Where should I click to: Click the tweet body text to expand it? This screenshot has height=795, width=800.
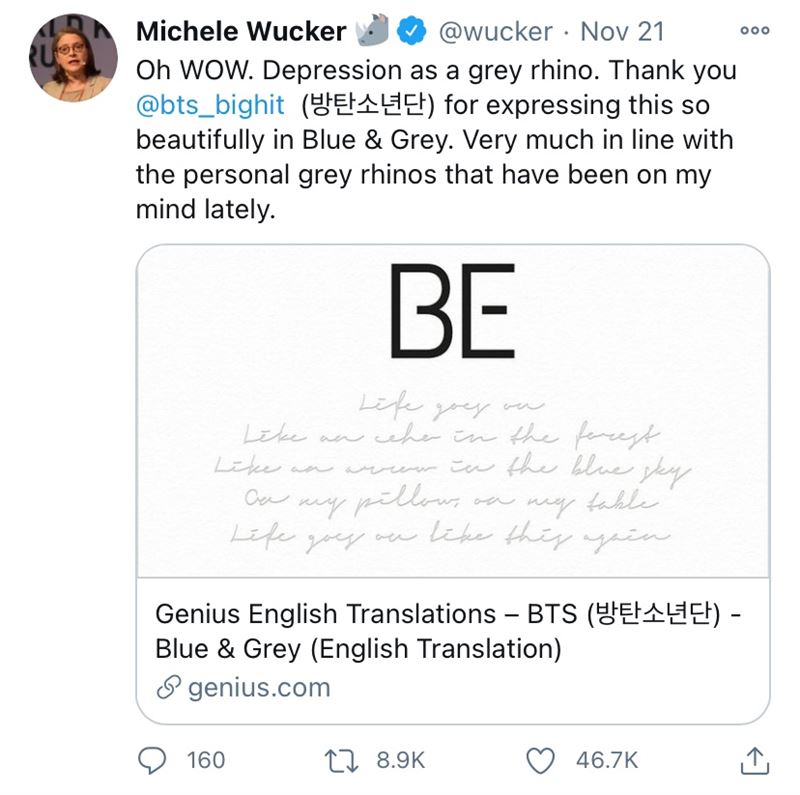point(436,140)
